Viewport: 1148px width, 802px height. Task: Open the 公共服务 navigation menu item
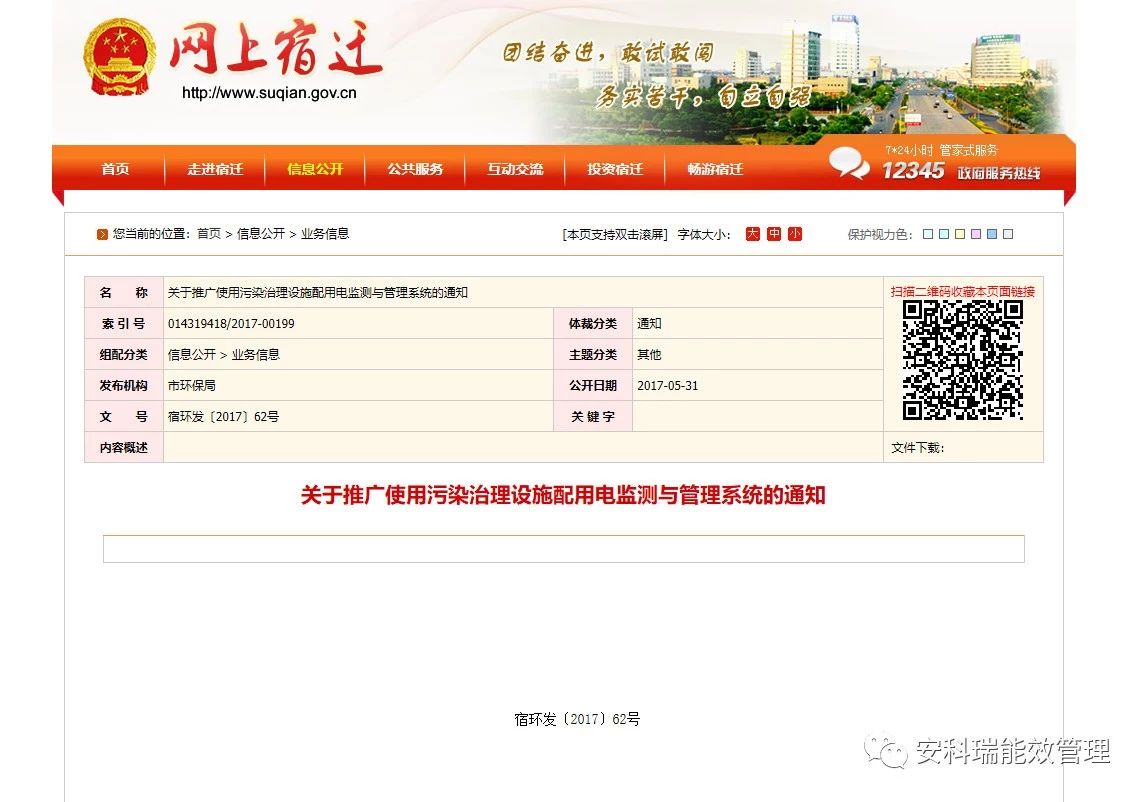[x=415, y=169]
